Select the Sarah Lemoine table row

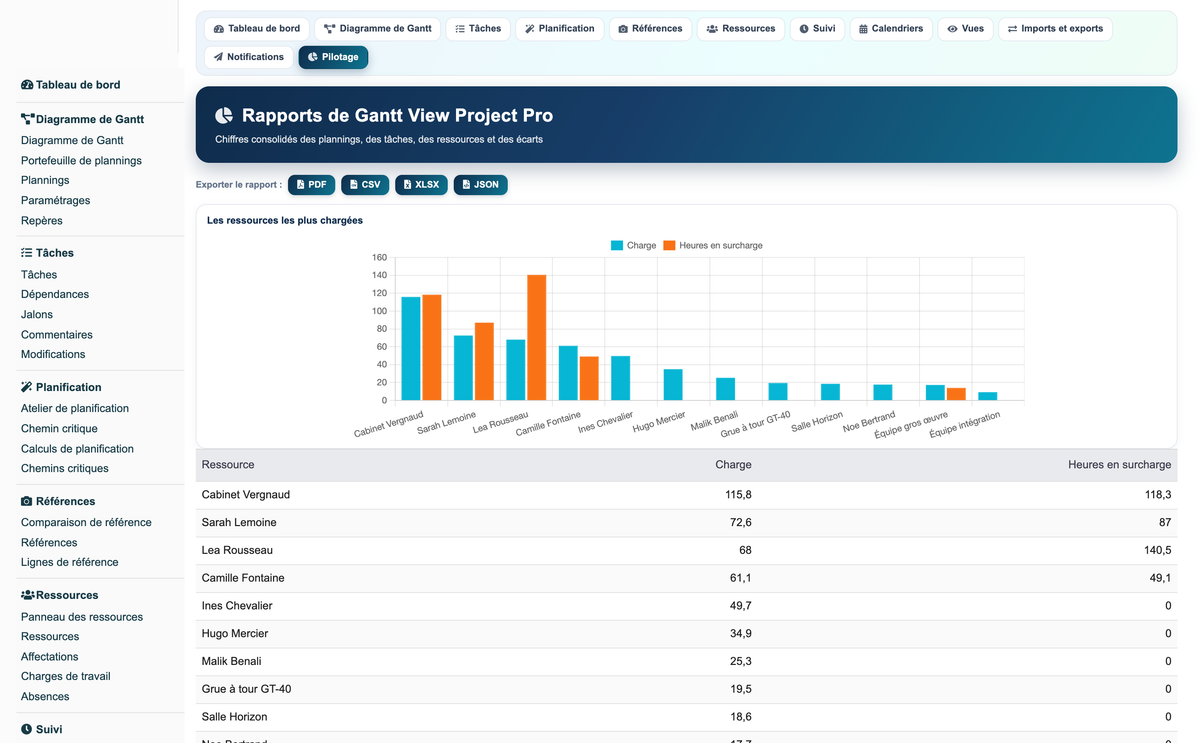[686, 523]
